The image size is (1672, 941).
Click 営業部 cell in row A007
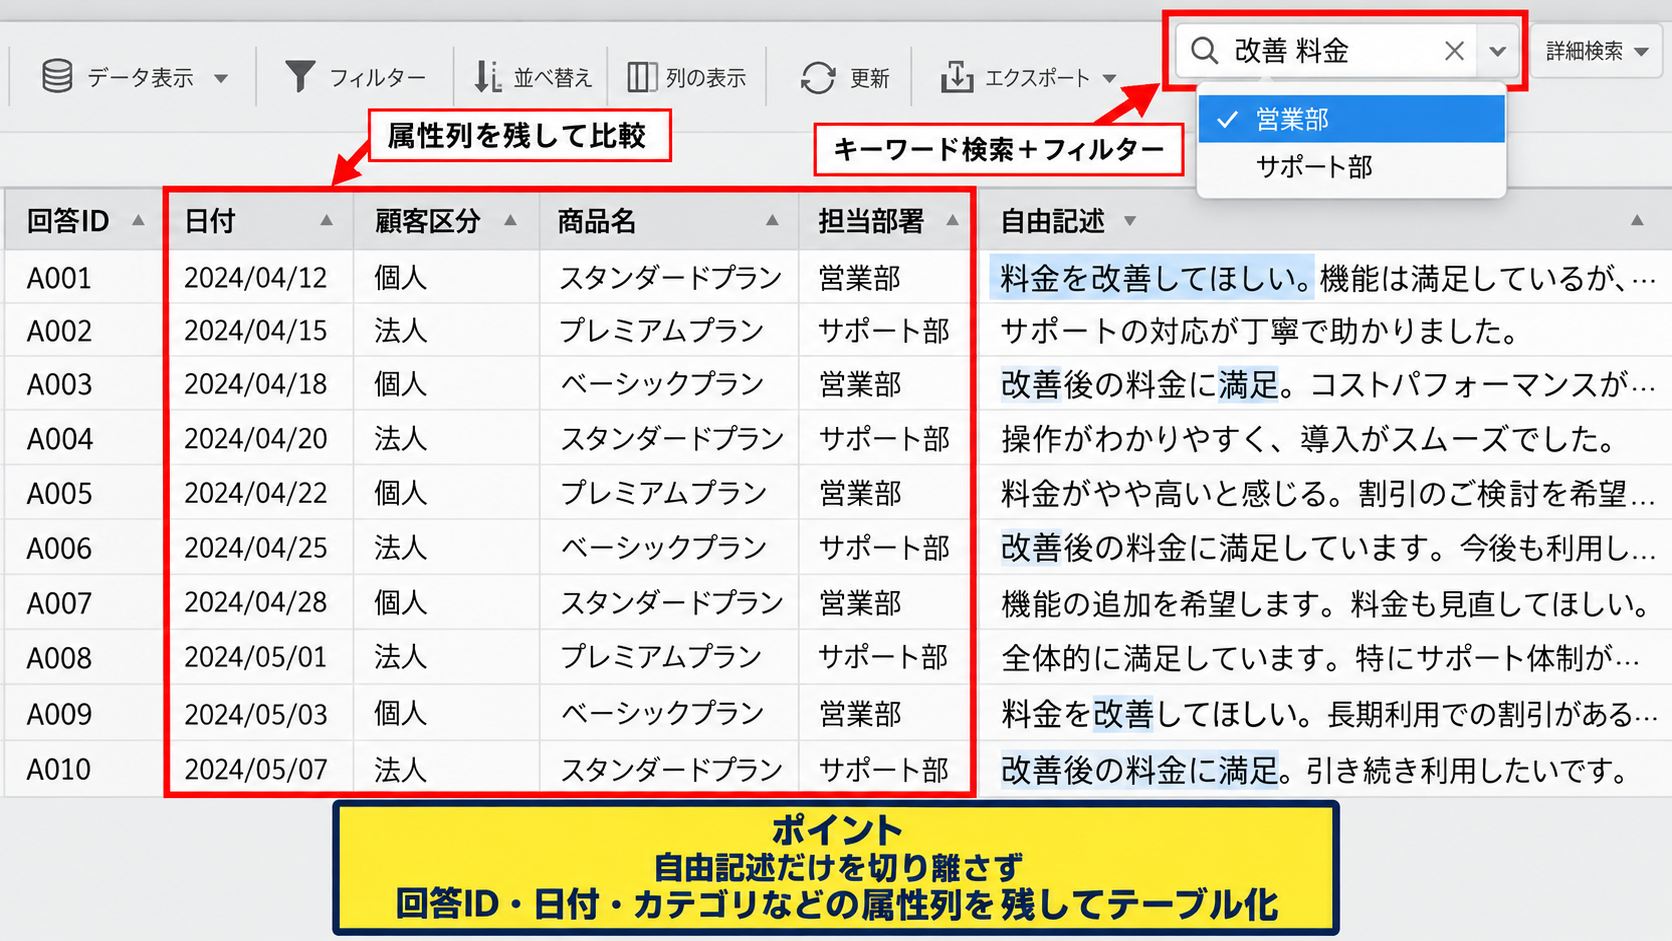point(860,603)
